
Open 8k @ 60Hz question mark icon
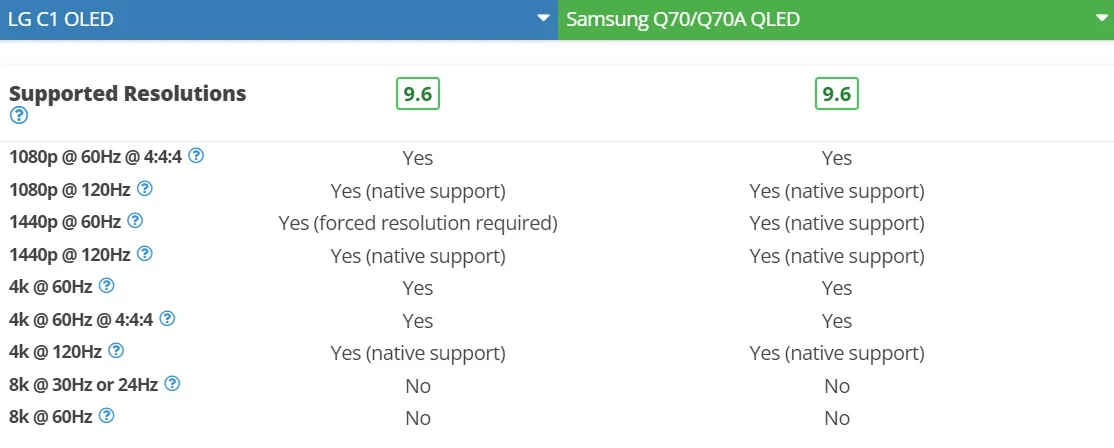click(x=107, y=416)
